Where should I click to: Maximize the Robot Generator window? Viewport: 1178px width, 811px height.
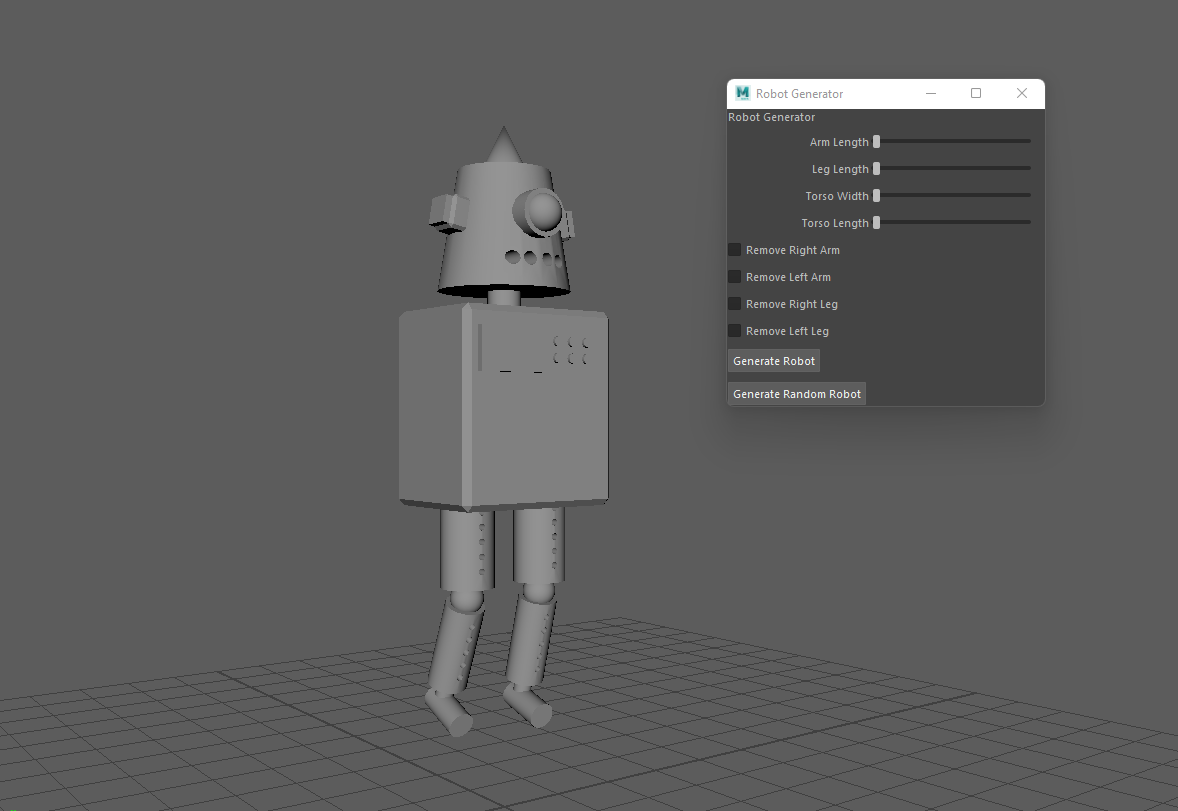coord(976,93)
